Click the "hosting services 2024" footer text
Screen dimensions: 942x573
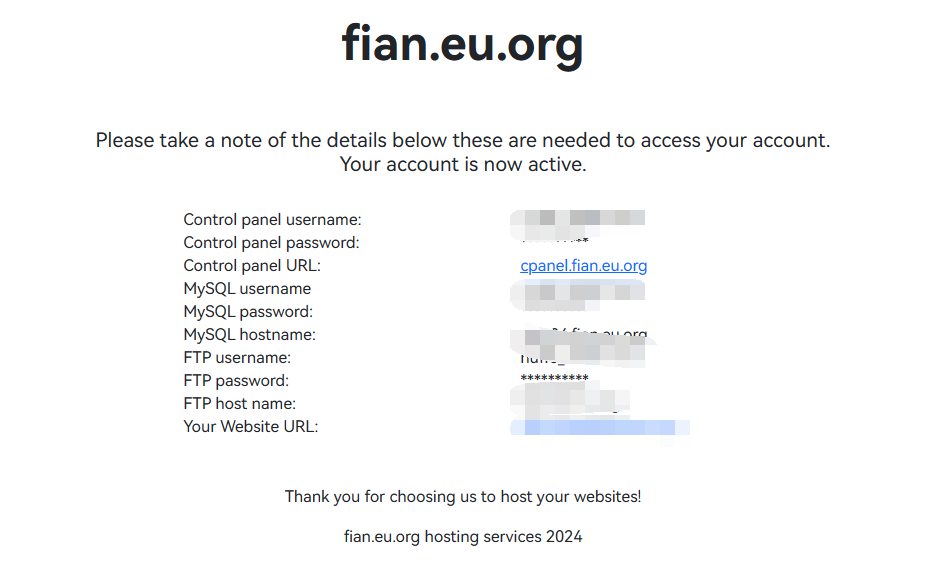tap(463, 537)
